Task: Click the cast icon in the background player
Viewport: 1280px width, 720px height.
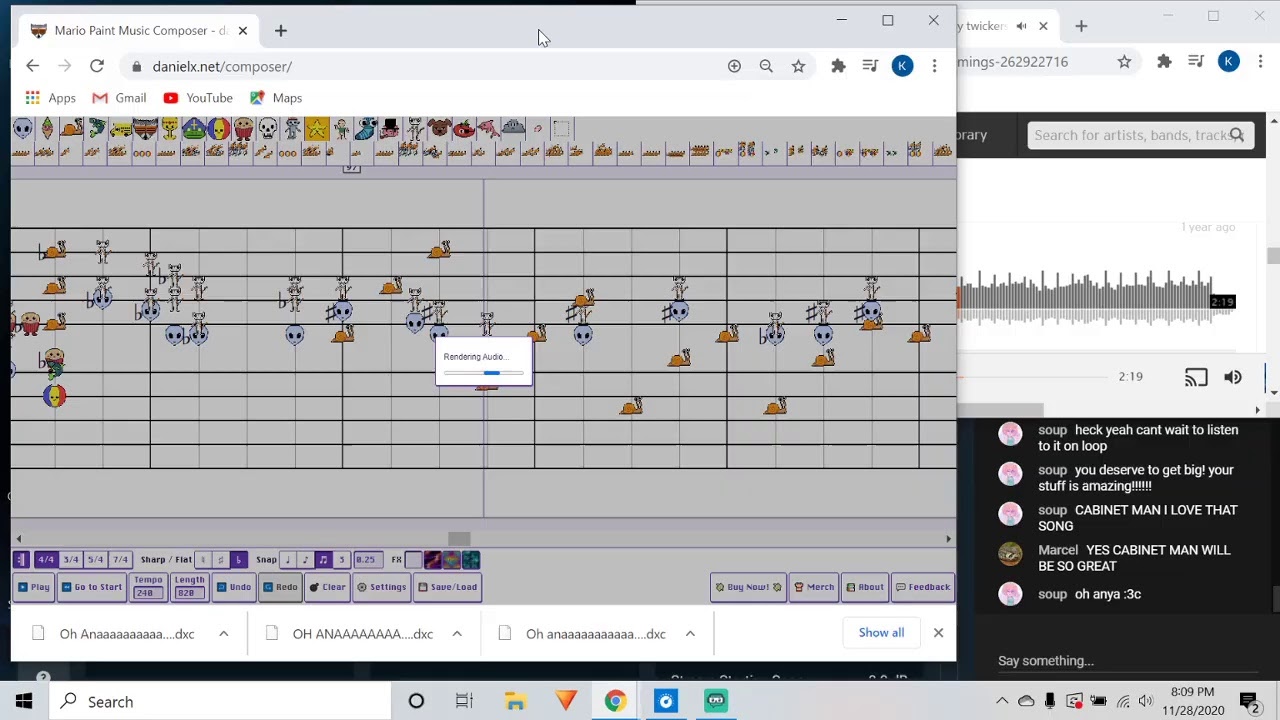Action: [1196, 377]
